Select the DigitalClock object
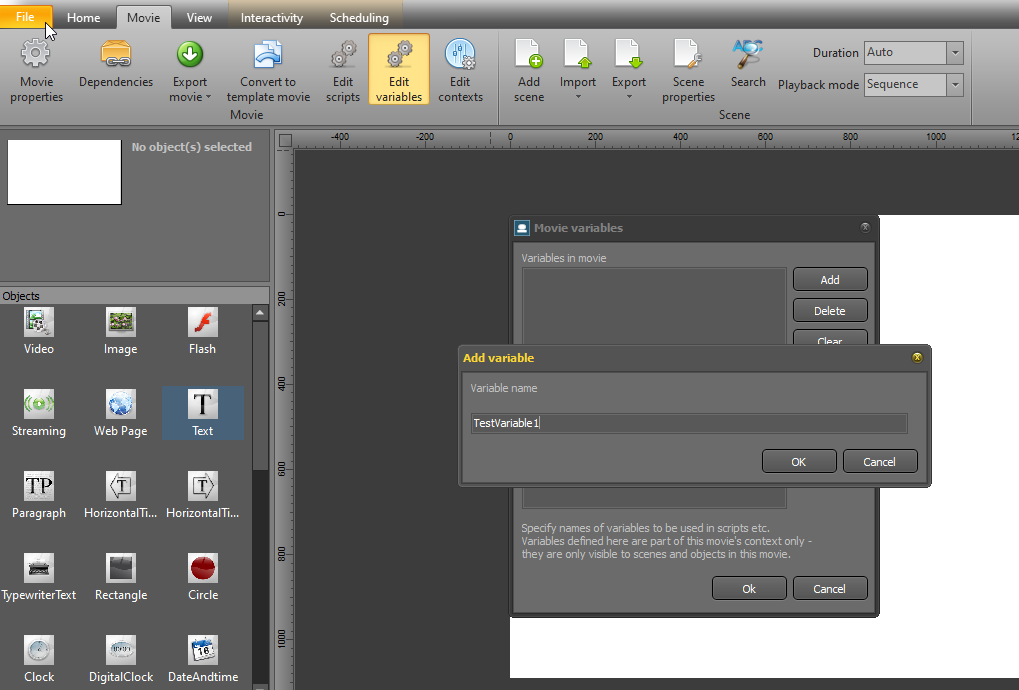The image size is (1019, 690). pyautogui.click(x=120, y=658)
